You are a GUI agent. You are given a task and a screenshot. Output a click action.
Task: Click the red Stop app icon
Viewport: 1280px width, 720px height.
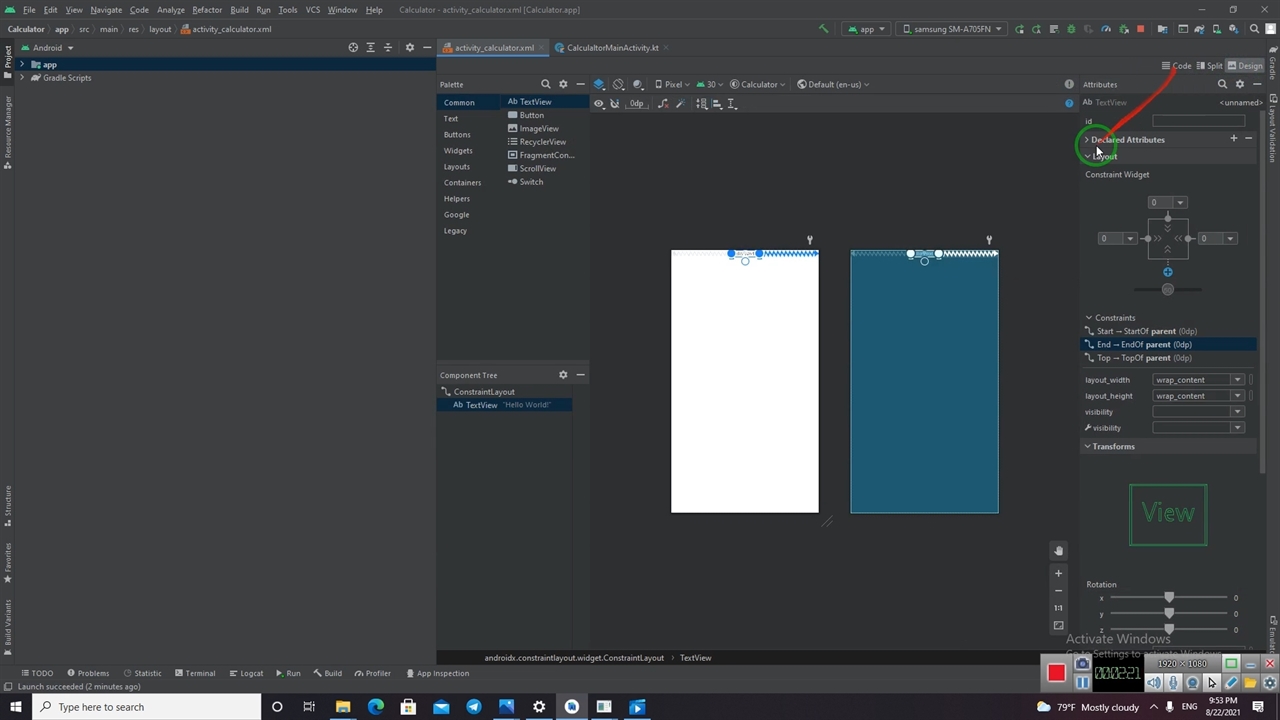1140,29
